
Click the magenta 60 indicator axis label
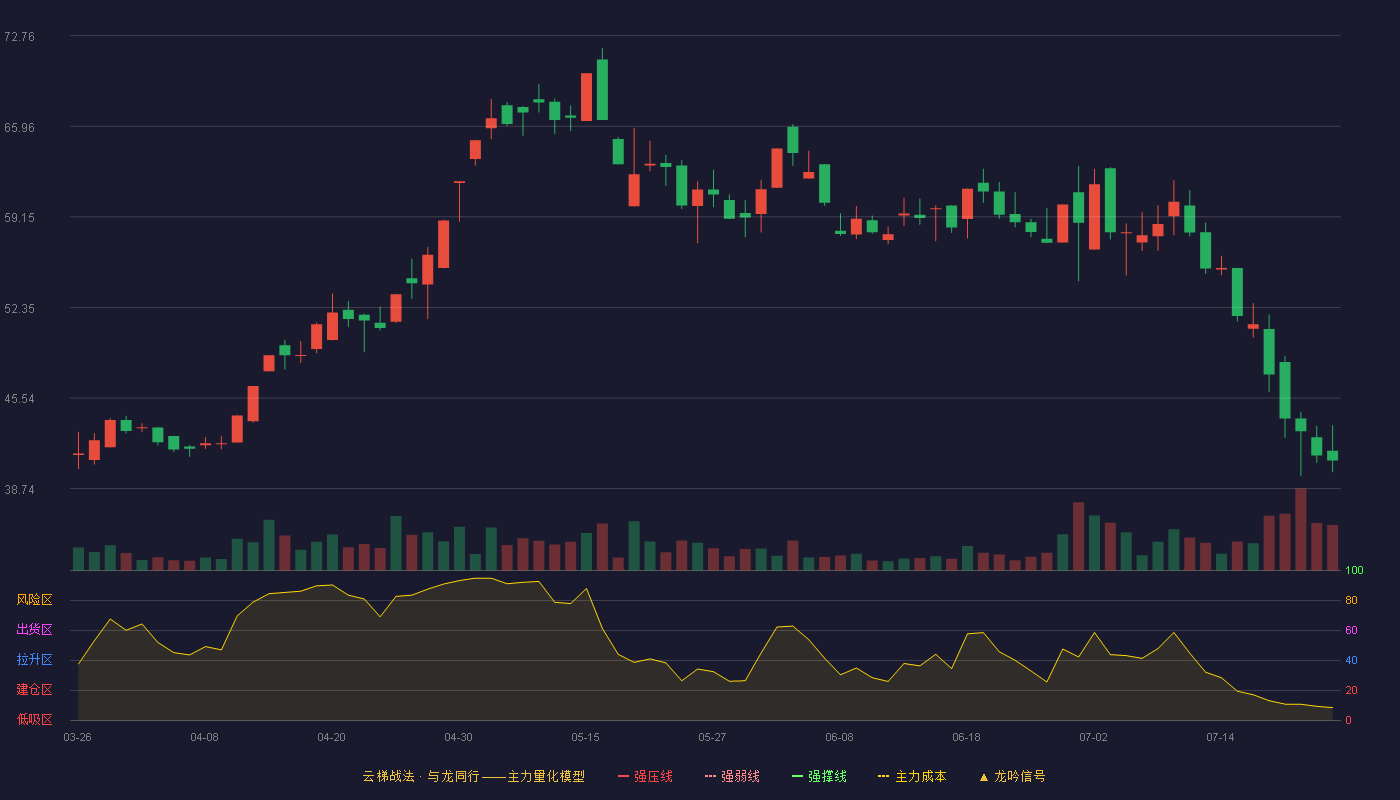click(1351, 630)
